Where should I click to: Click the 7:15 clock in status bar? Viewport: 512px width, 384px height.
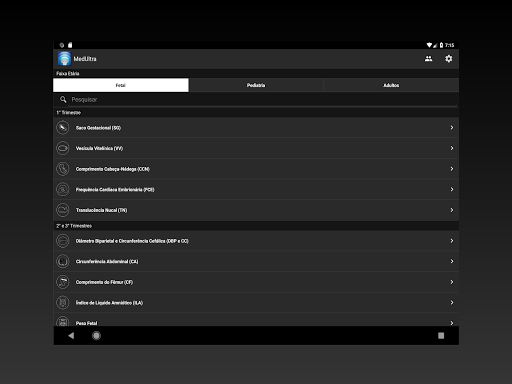[x=449, y=45]
